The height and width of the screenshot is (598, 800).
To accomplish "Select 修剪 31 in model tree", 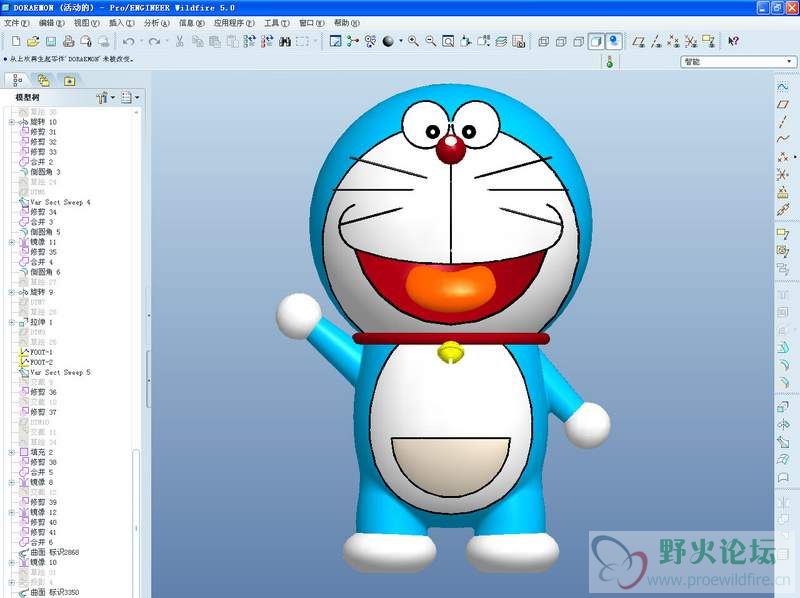I will (x=38, y=132).
